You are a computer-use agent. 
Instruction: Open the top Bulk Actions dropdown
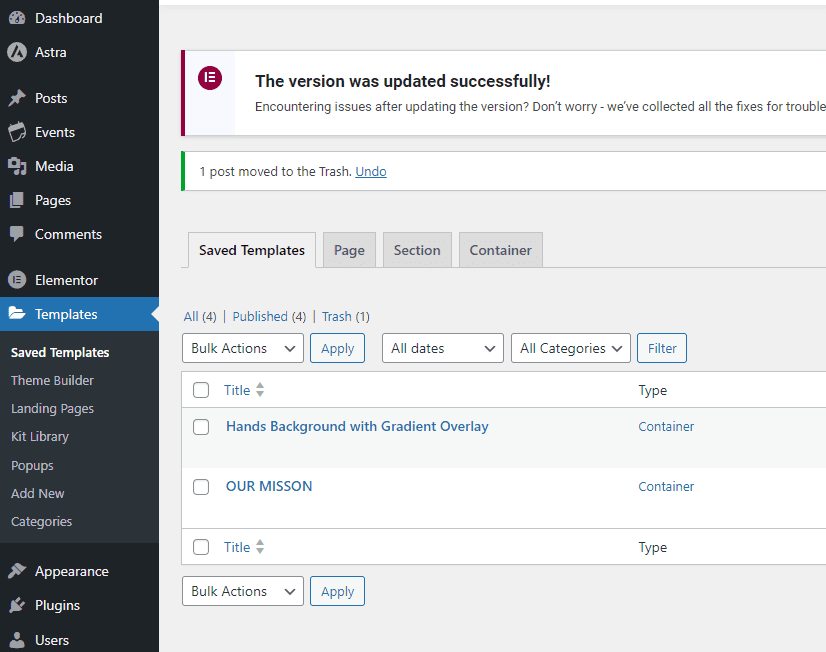(x=243, y=348)
